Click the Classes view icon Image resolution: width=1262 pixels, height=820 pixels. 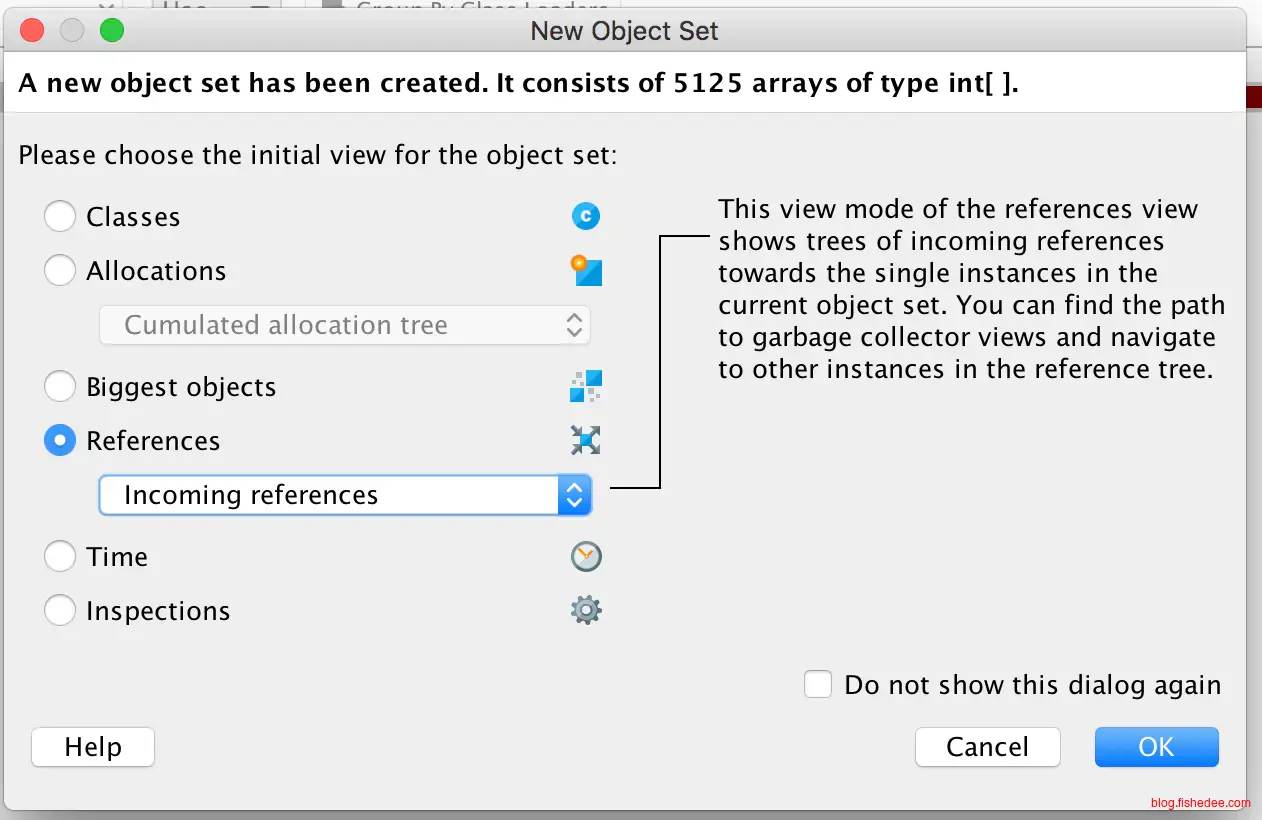pyautogui.click(x=586, y=216)
